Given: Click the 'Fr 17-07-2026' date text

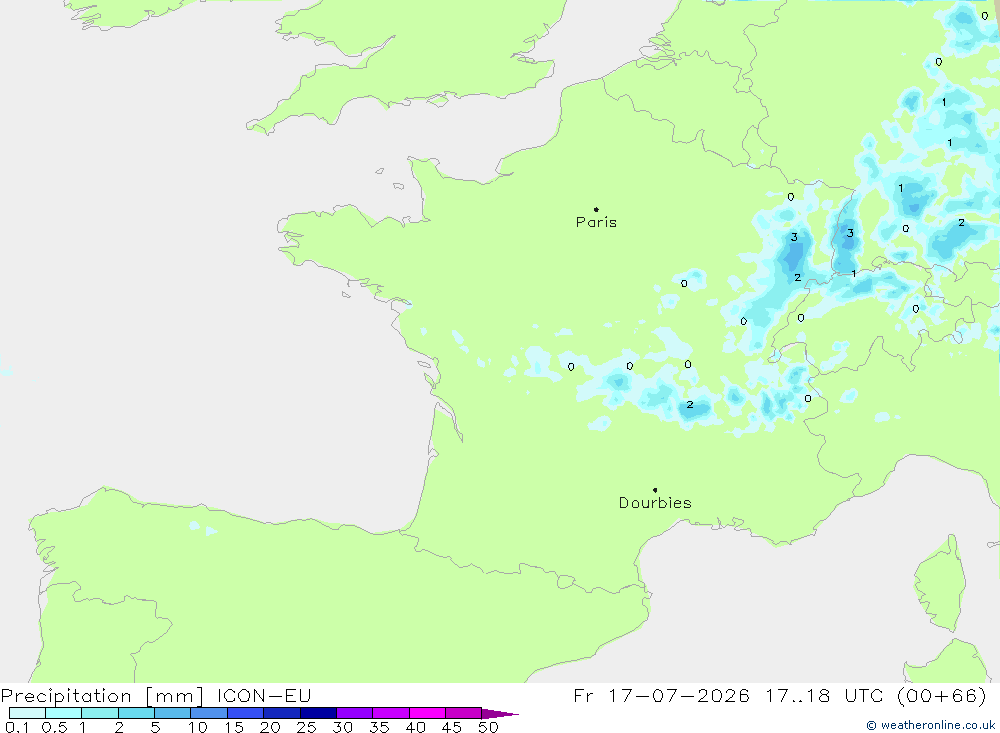Looking at the screenshot, I should [661, 695].
